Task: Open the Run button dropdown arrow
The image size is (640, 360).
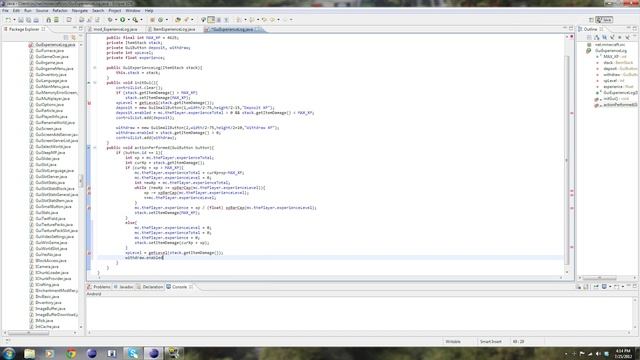Action: point(128,20)
